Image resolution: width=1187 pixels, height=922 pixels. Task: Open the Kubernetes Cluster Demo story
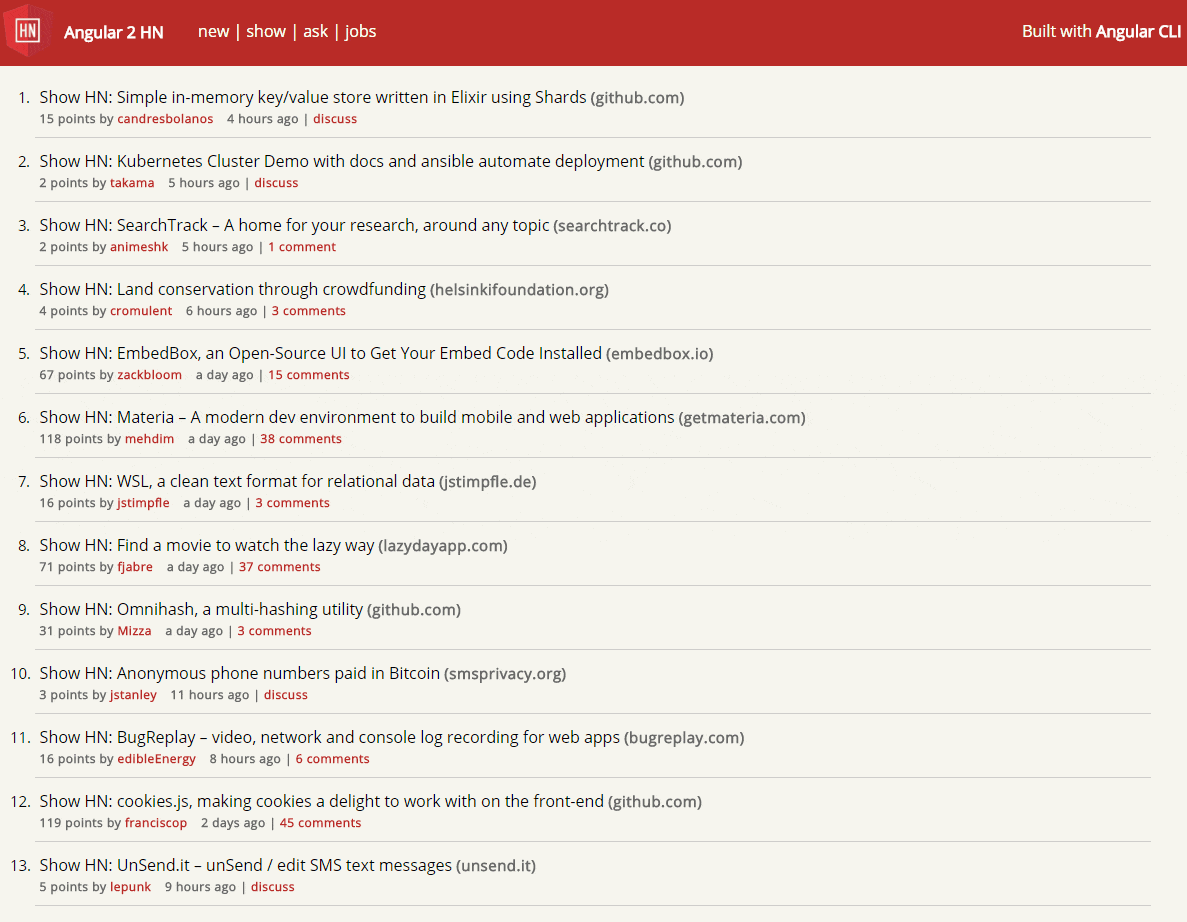pos(341,161)
